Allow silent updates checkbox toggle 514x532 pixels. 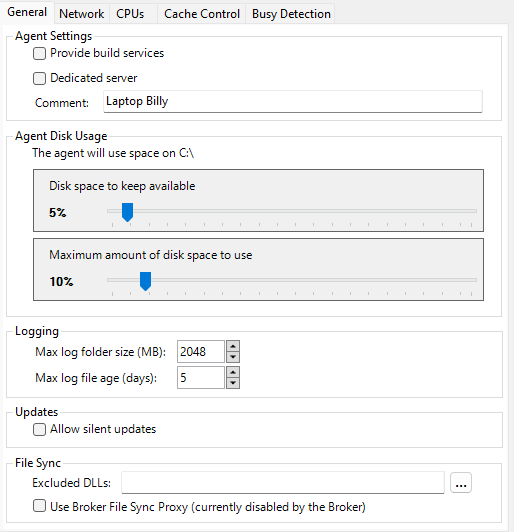click(39, 430)
